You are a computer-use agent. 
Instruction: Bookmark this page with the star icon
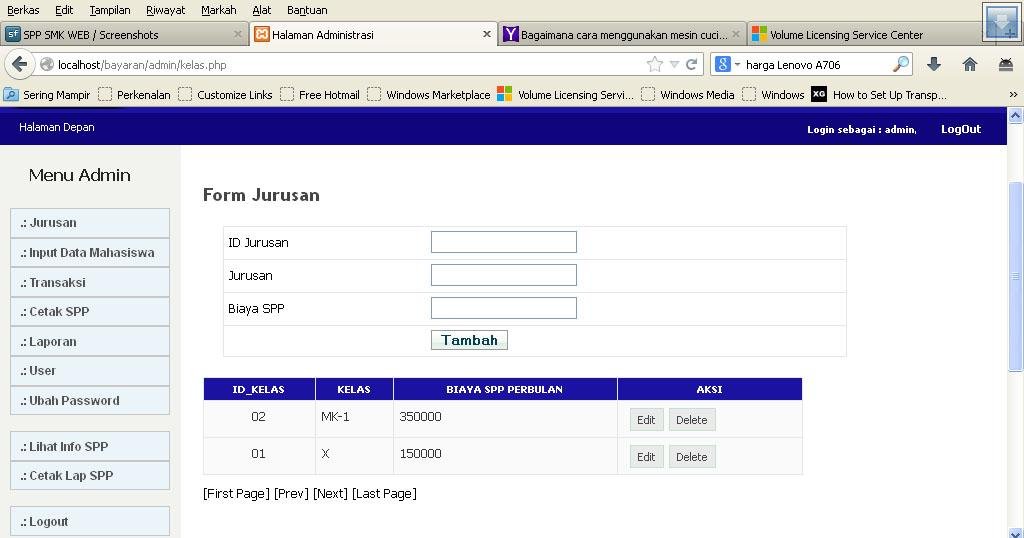(654, 64)
